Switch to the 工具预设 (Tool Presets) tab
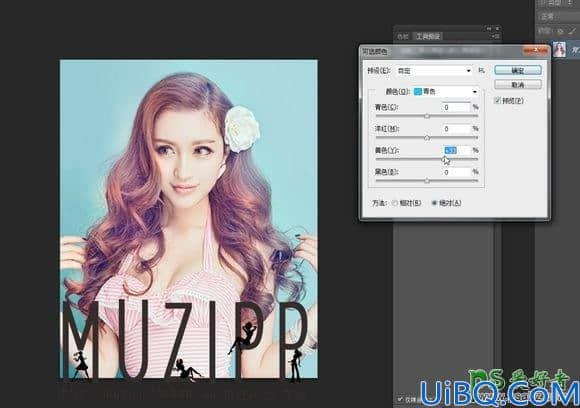 coord(428,36)
